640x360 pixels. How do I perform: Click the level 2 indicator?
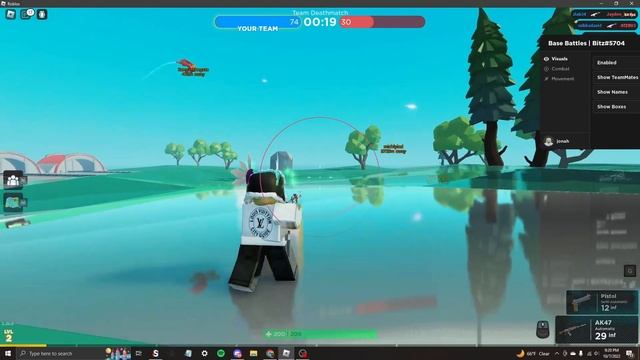pos(9,336)
